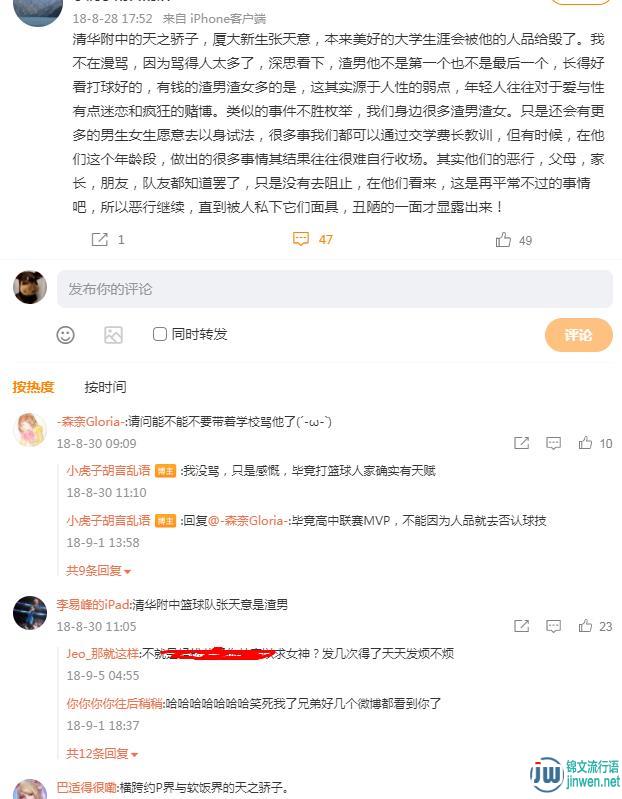This screenshot has width=622, height=799.
Task: Sort comments with the 按热度 tab
Action: tap(33, 387)
